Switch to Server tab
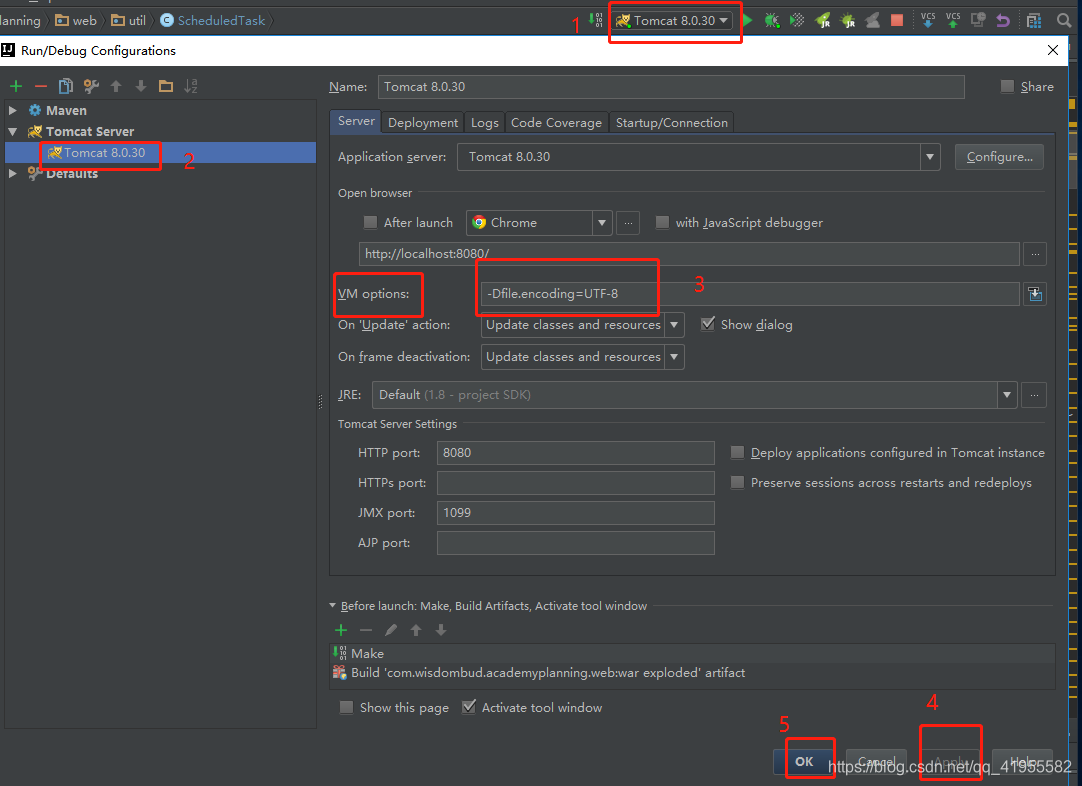This screenshot has width=1082, height=786. tap(356, 121)
